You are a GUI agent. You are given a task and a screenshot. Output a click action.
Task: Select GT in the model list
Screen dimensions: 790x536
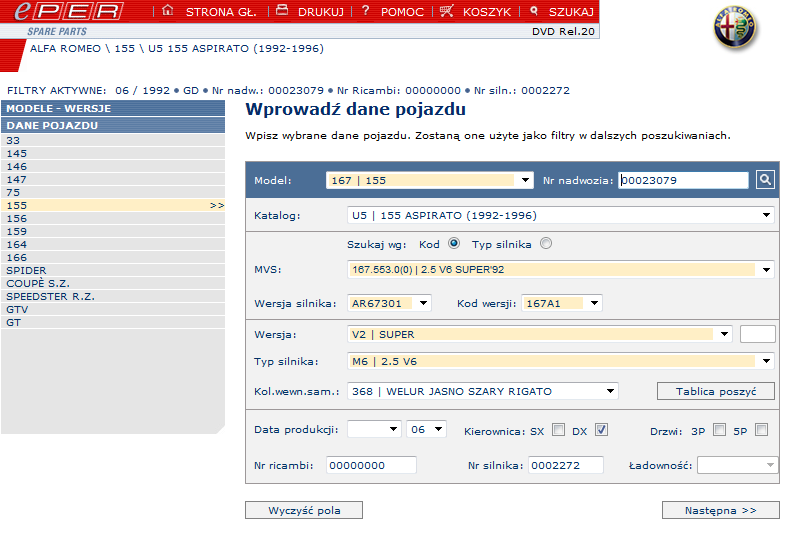pyautogui.click(x=113, y=322)
